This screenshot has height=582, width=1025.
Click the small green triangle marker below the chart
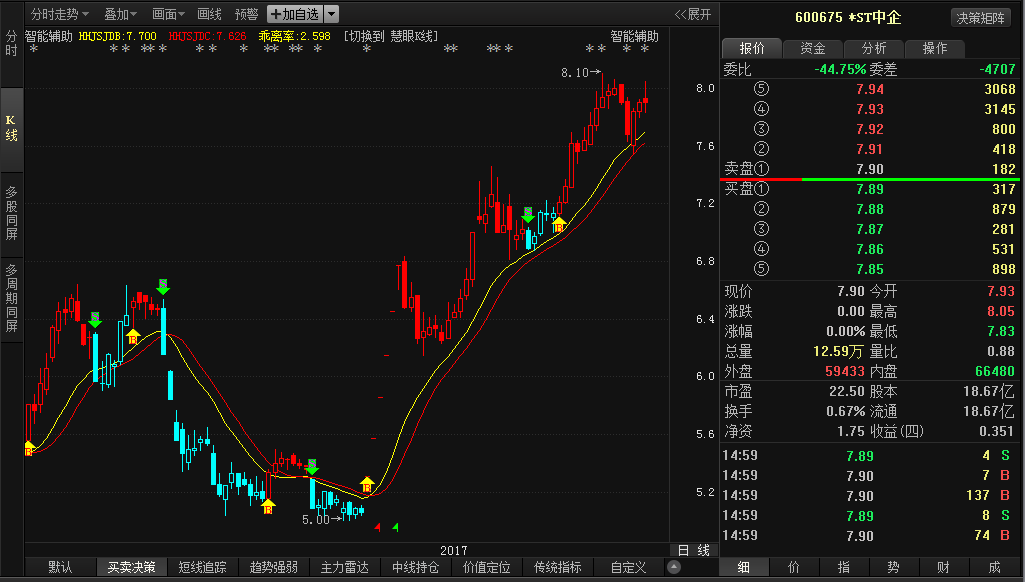pos(395,527)
